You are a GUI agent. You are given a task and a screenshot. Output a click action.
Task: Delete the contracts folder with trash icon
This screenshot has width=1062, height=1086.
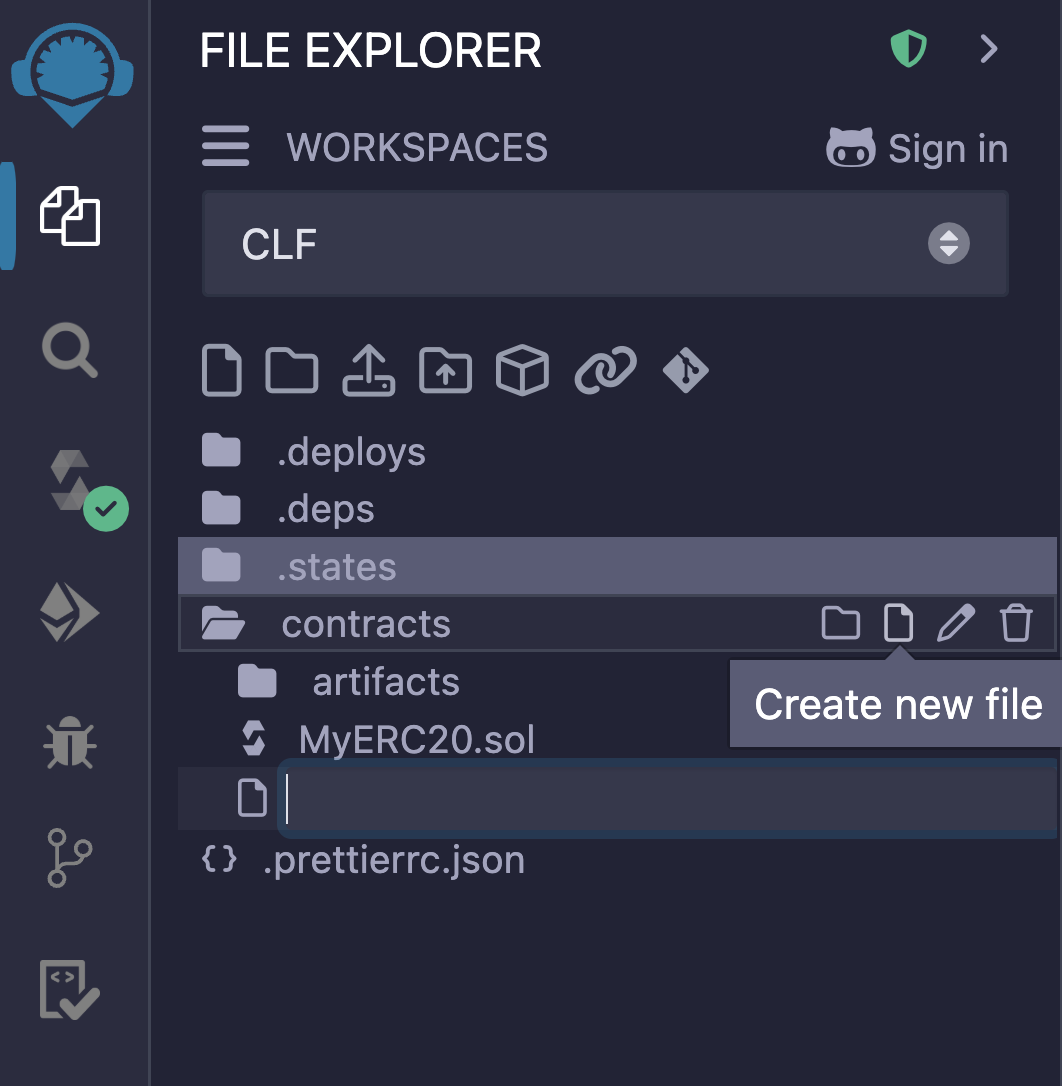[1016, 624]
